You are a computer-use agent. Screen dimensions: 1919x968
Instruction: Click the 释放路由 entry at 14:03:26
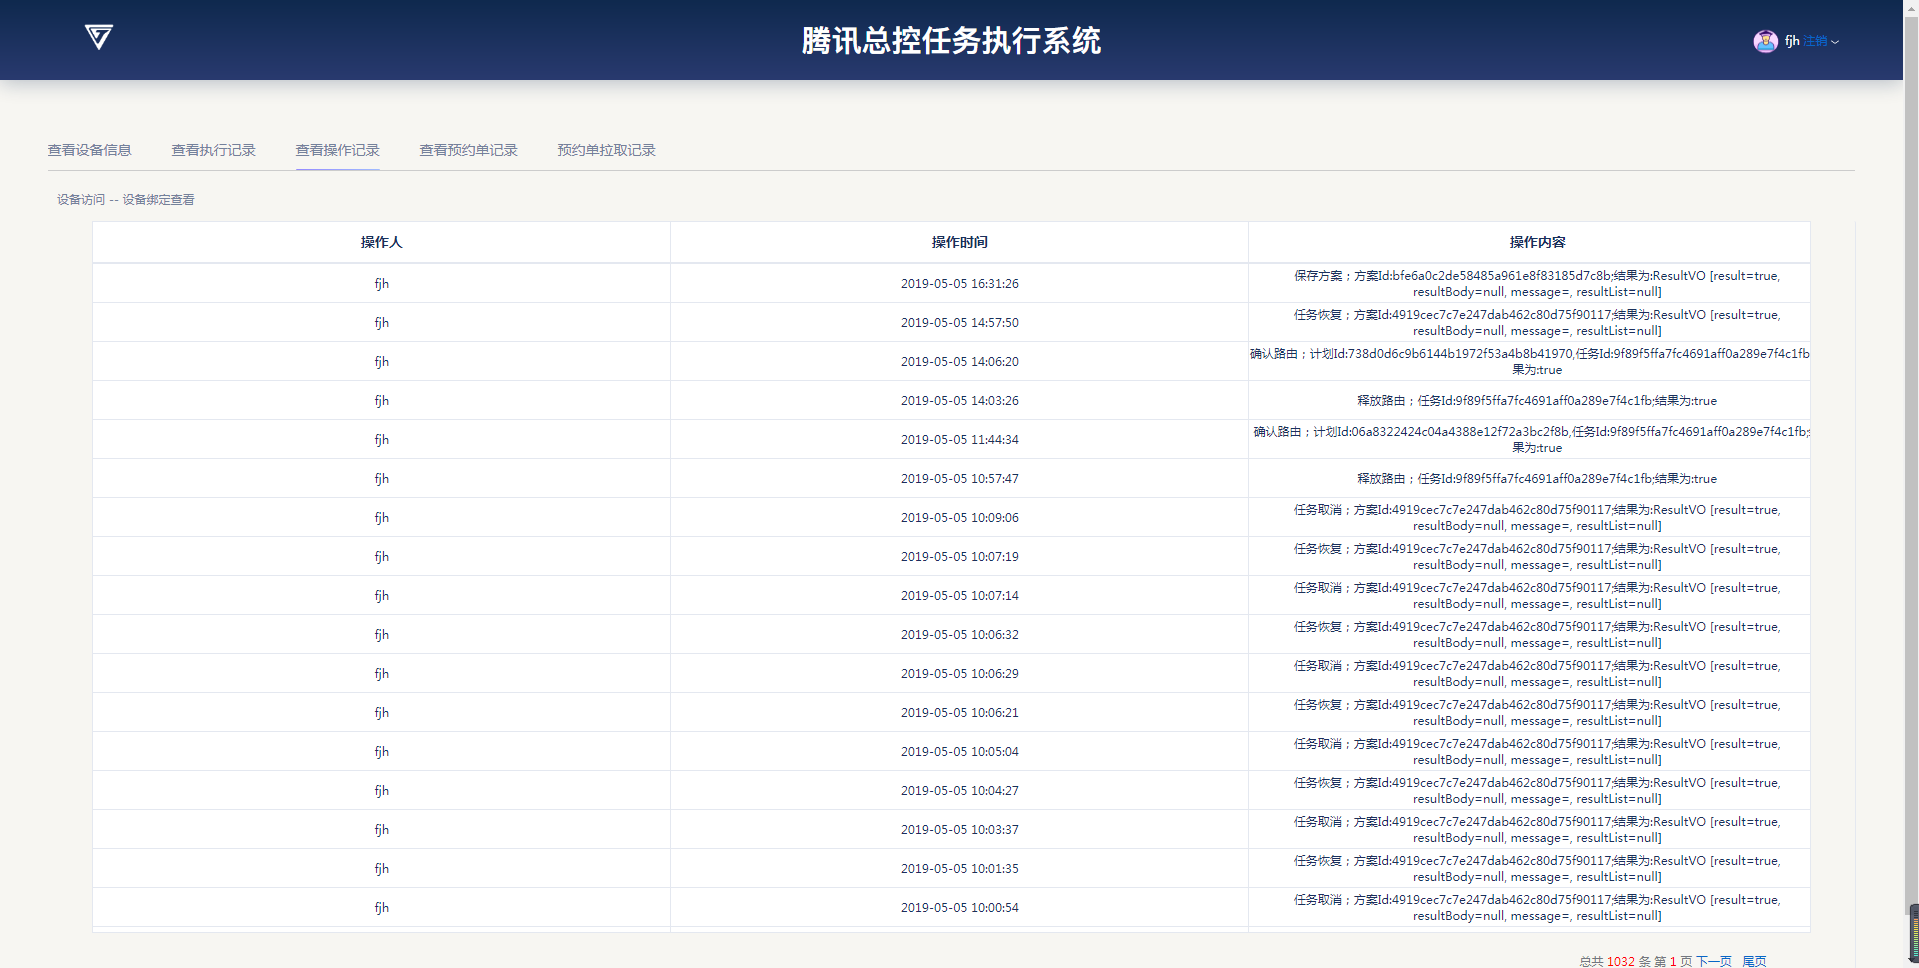1536,401
